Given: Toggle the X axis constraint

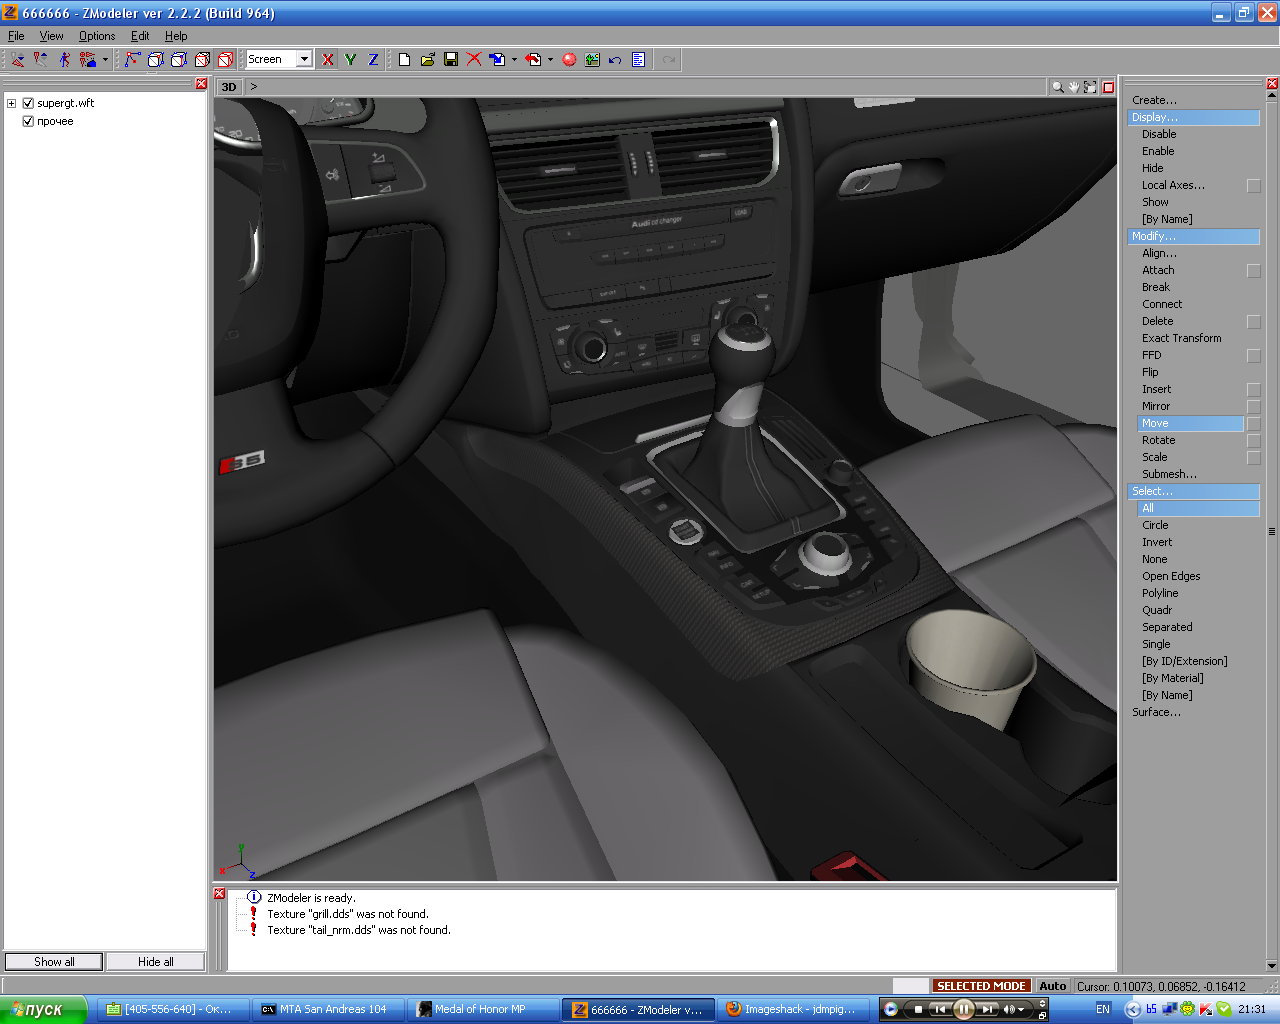Looking at the screenshot, I should pos(328,60).
